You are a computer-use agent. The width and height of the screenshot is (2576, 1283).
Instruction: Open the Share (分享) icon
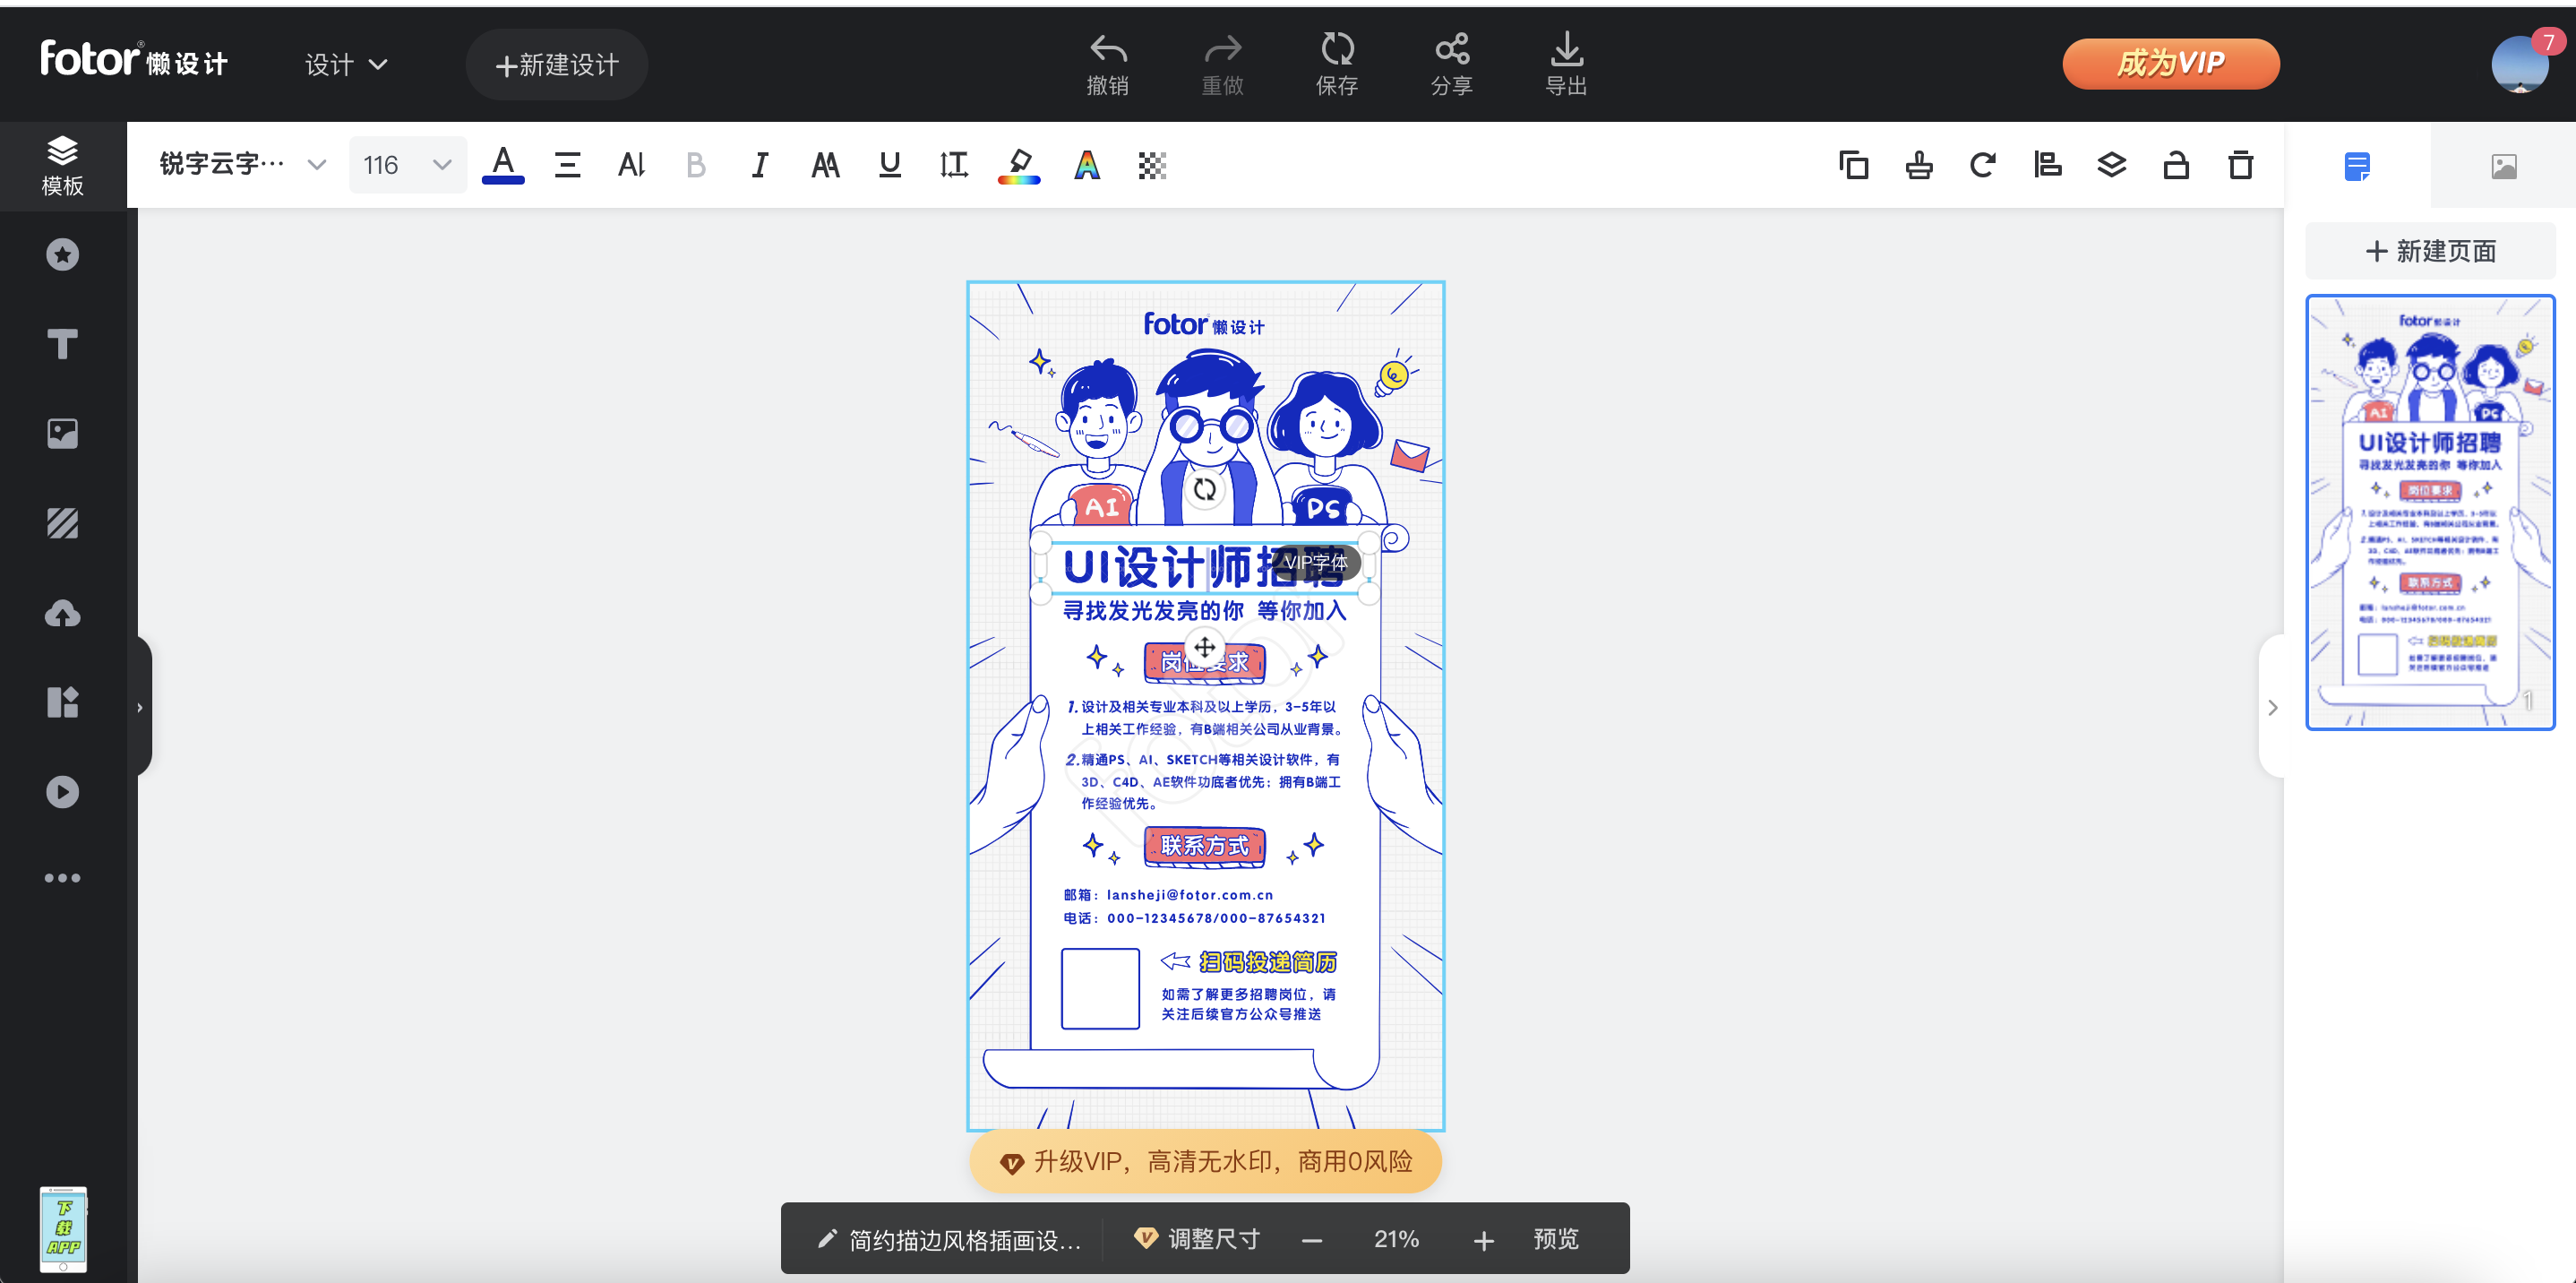coord(1451,50)
